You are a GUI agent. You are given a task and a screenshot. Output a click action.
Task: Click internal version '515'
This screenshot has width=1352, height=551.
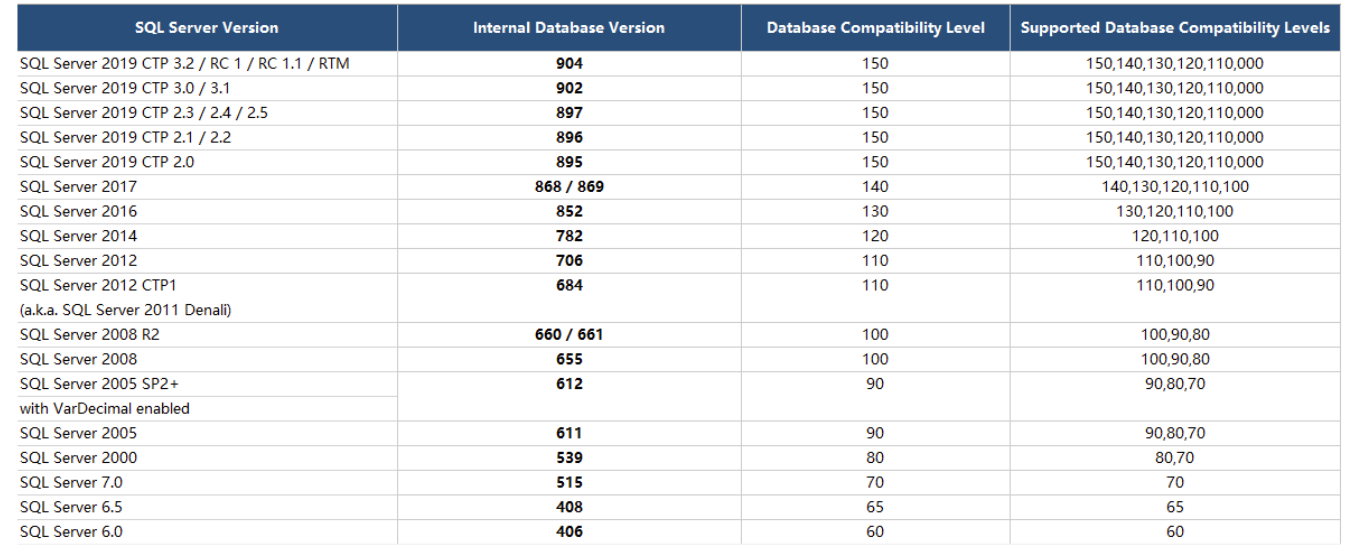point(569,482)
